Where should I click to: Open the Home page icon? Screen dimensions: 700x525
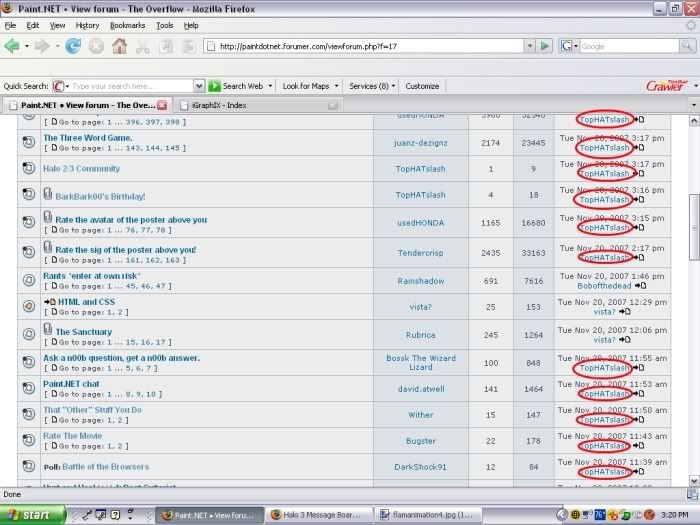(x=119, y=46)
